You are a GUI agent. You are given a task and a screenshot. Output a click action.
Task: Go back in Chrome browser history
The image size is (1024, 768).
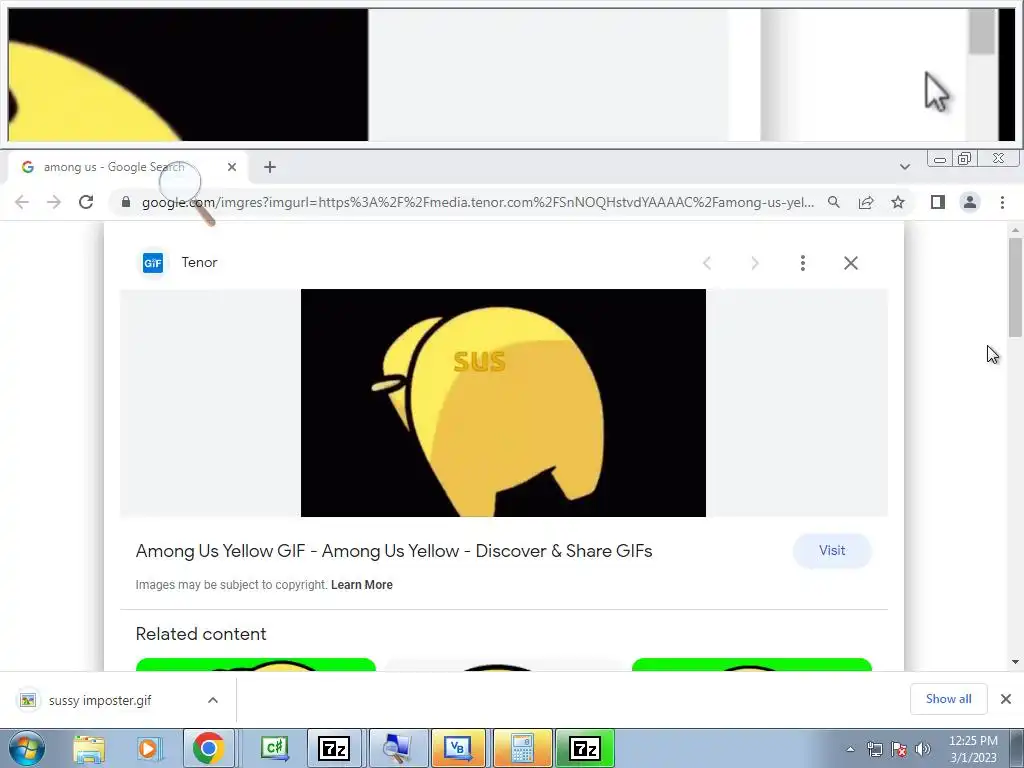(x=22, y=202)
